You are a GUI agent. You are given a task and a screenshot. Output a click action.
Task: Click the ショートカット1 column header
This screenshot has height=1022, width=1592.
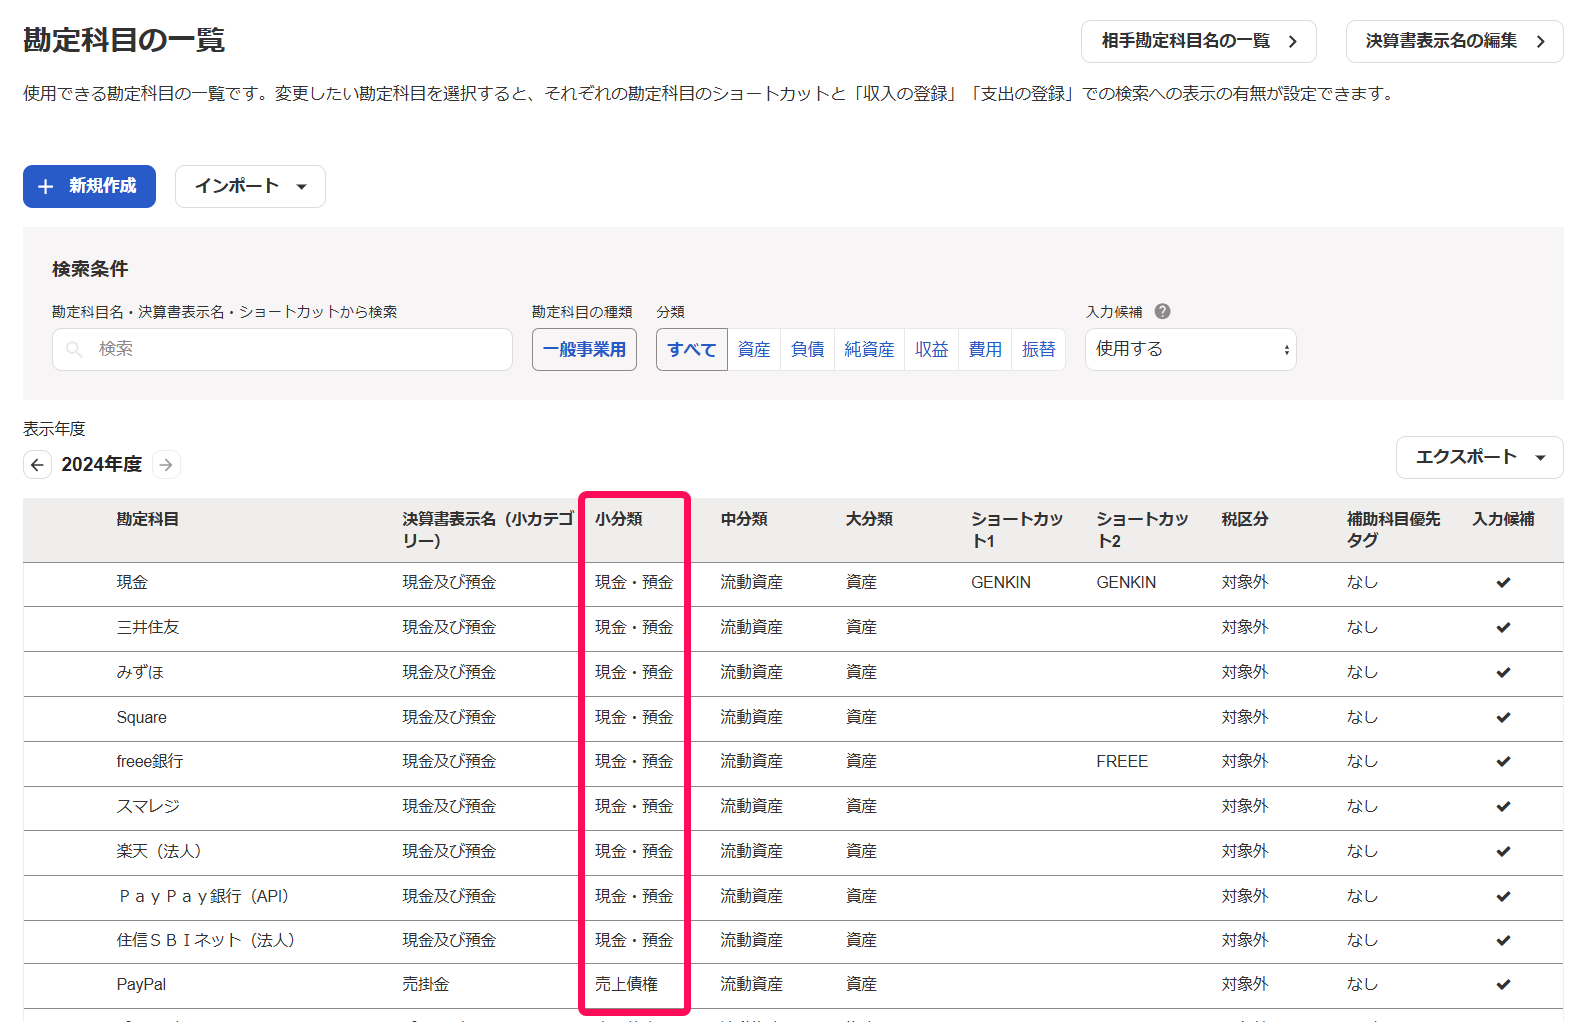1017,529
